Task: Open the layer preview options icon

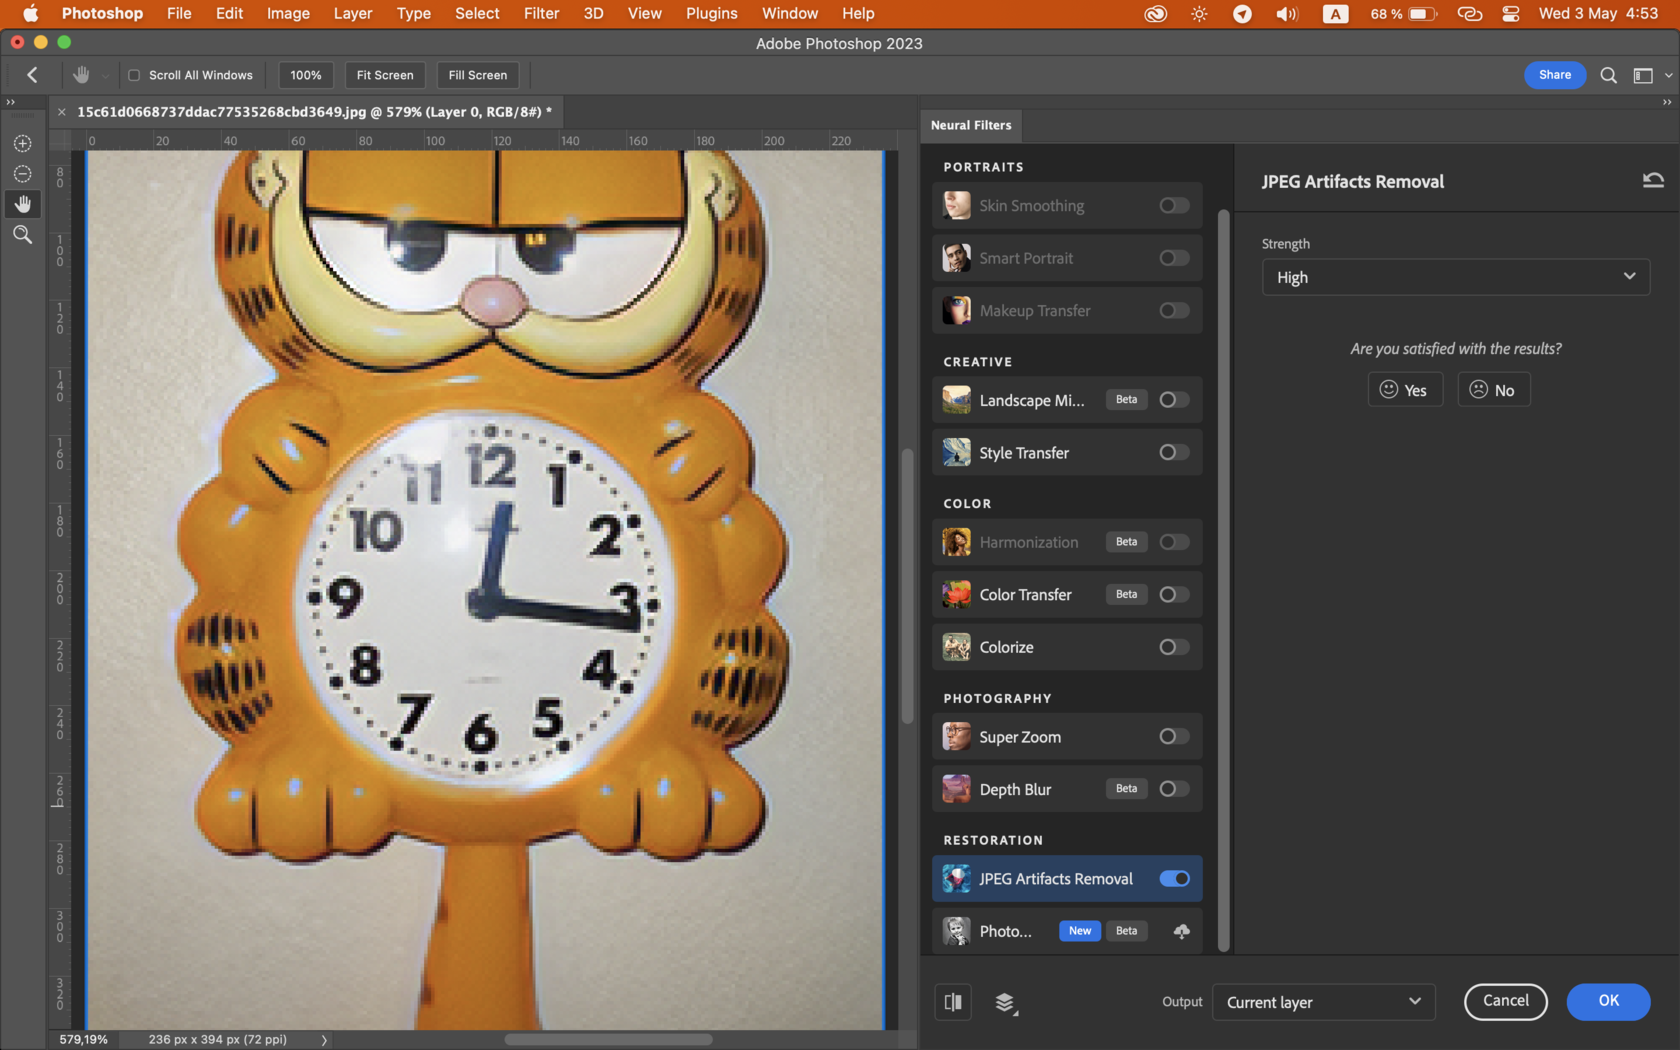Action: click(x=1006, y=1002)
